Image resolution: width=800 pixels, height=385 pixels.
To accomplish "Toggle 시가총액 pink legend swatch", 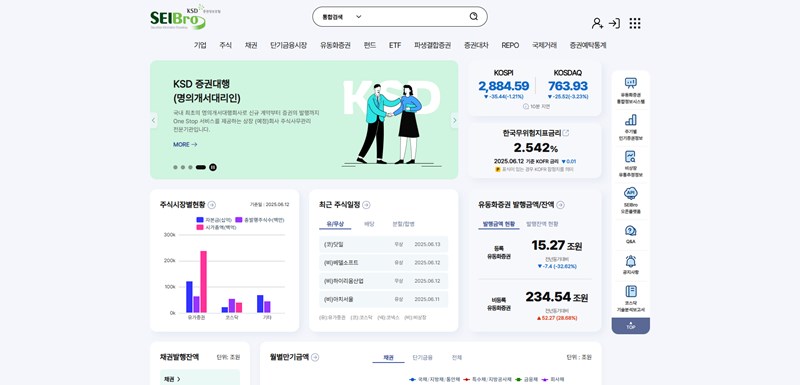I will pyautogui.click(x=200, y=227).
